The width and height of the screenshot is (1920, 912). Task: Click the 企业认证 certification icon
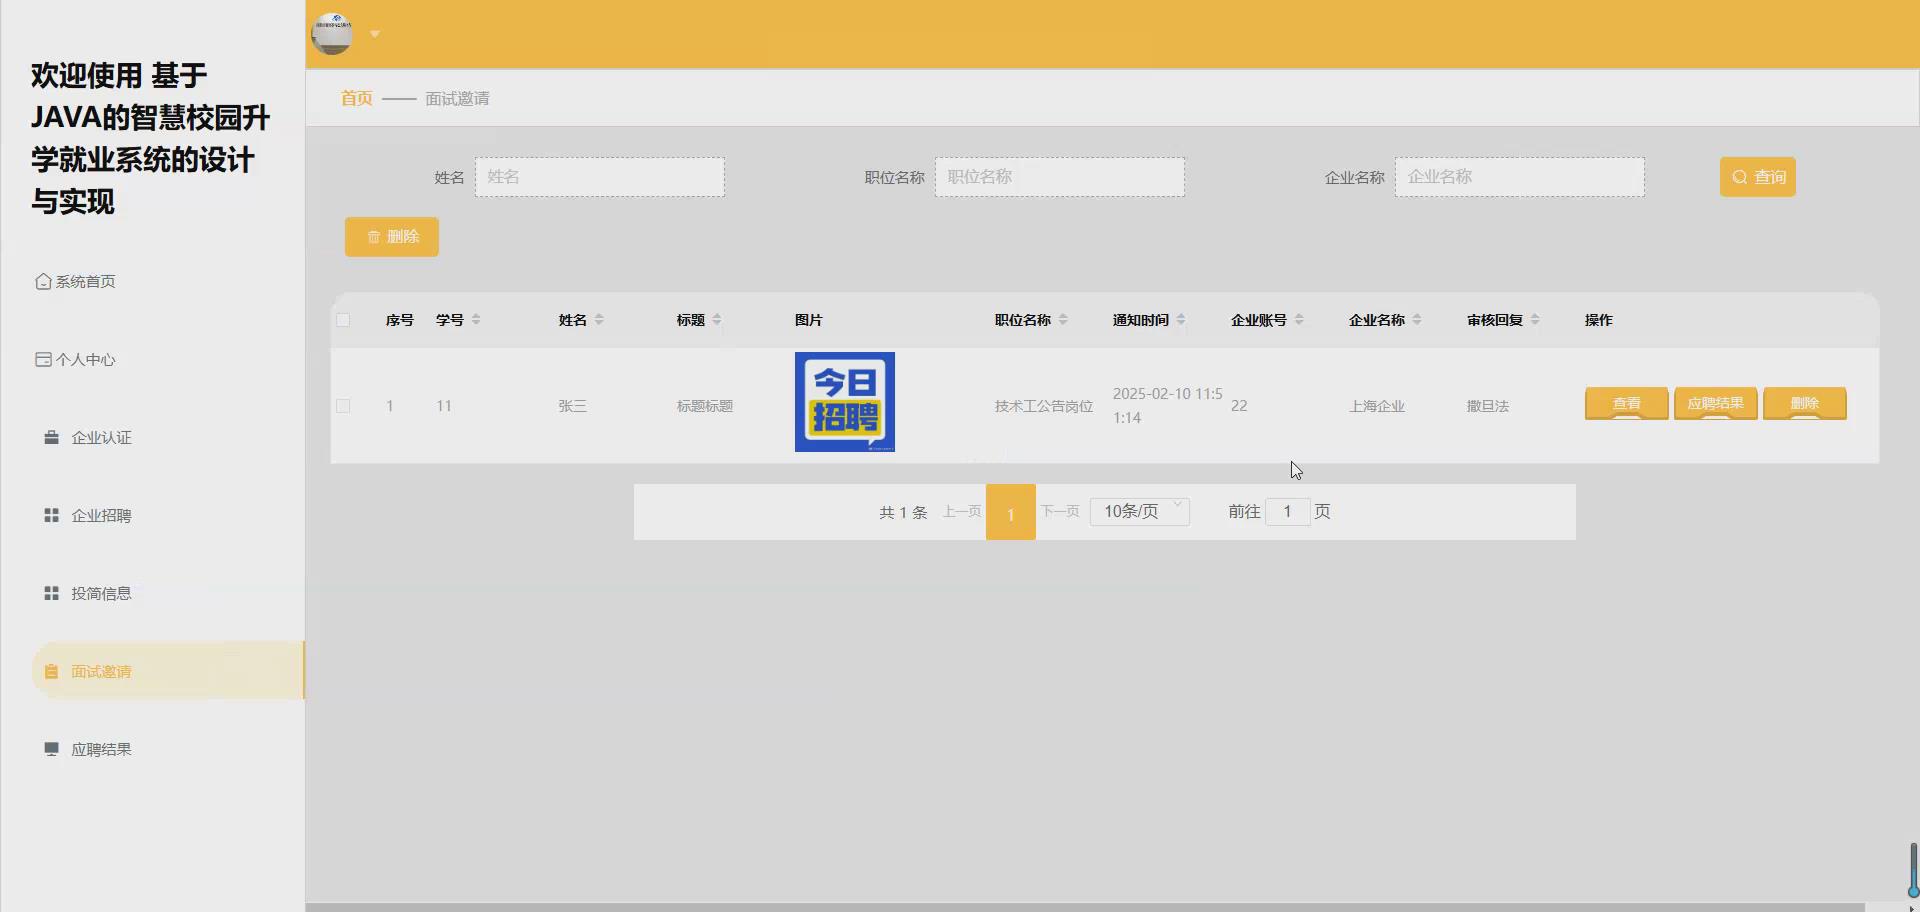[51, 437]
